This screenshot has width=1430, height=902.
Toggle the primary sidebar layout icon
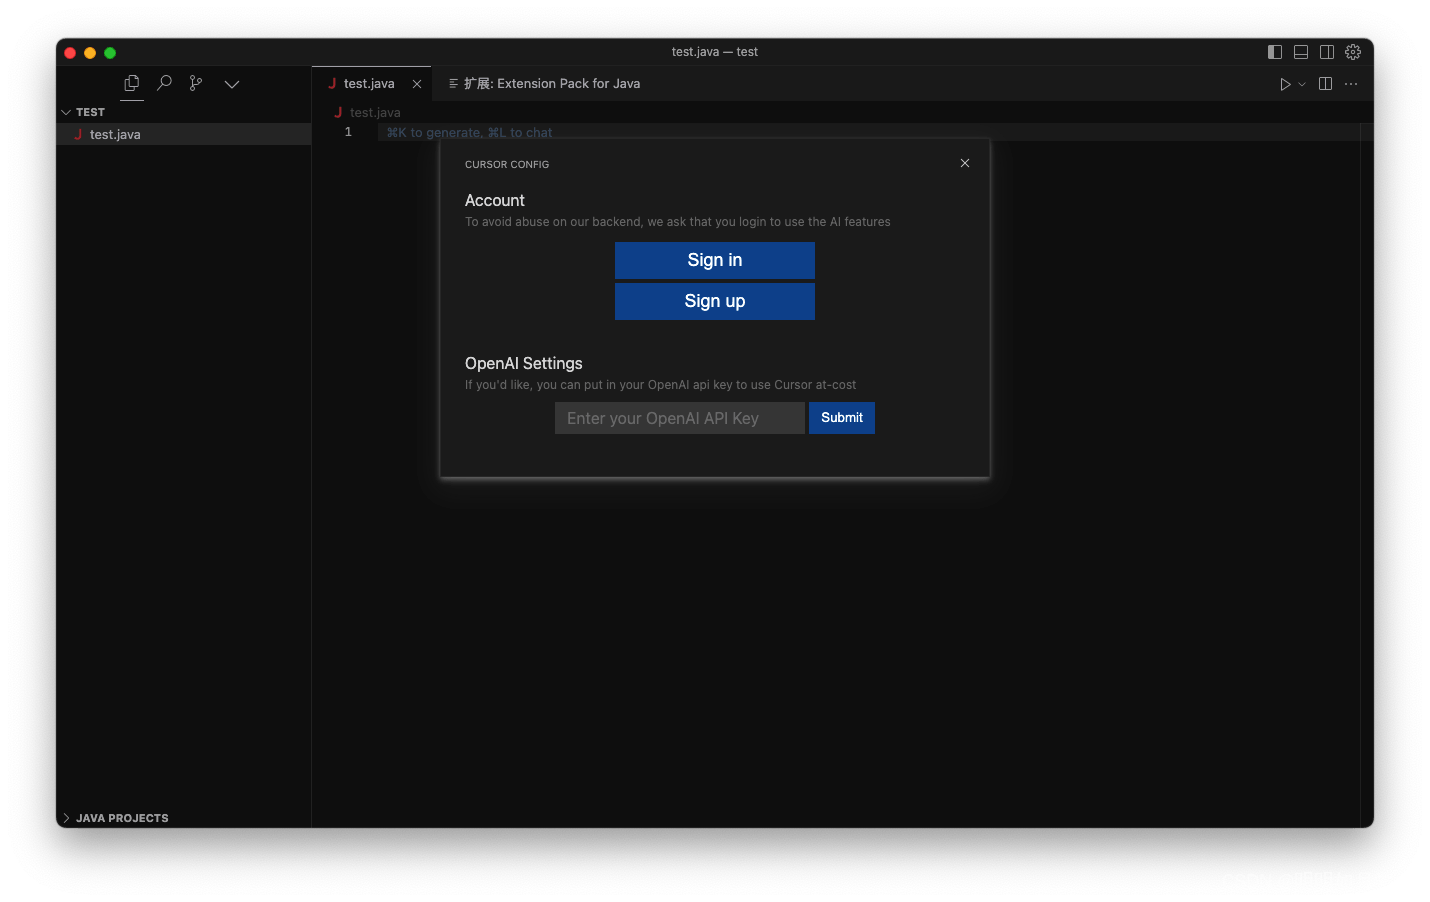click(1275, 52)
